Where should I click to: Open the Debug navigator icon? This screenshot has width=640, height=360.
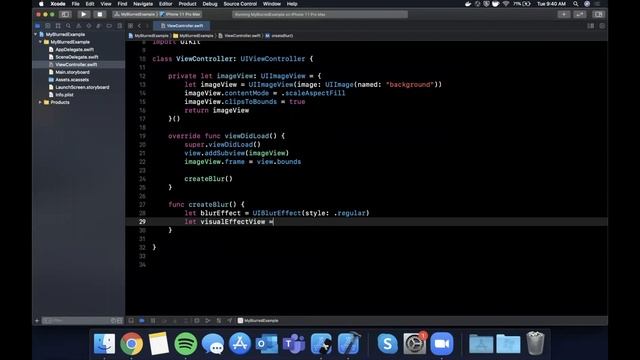[x=99, y=26]
